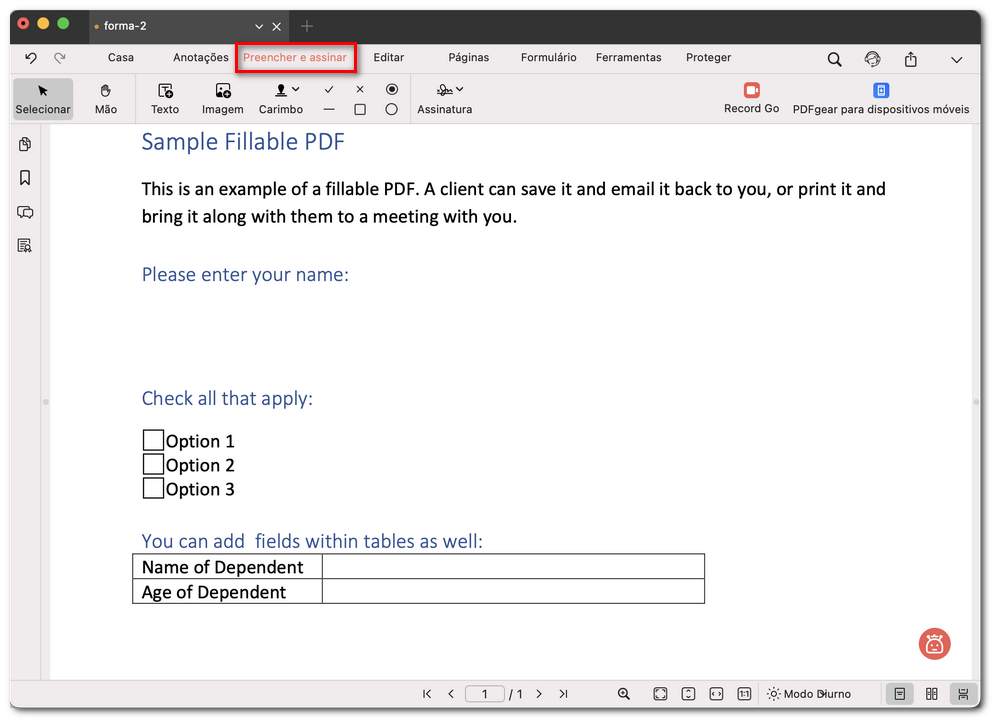The height and width of the screenshot is (719, 992).
Task: Click the Age of Dependent value cell
Action: tap(513, 591)
